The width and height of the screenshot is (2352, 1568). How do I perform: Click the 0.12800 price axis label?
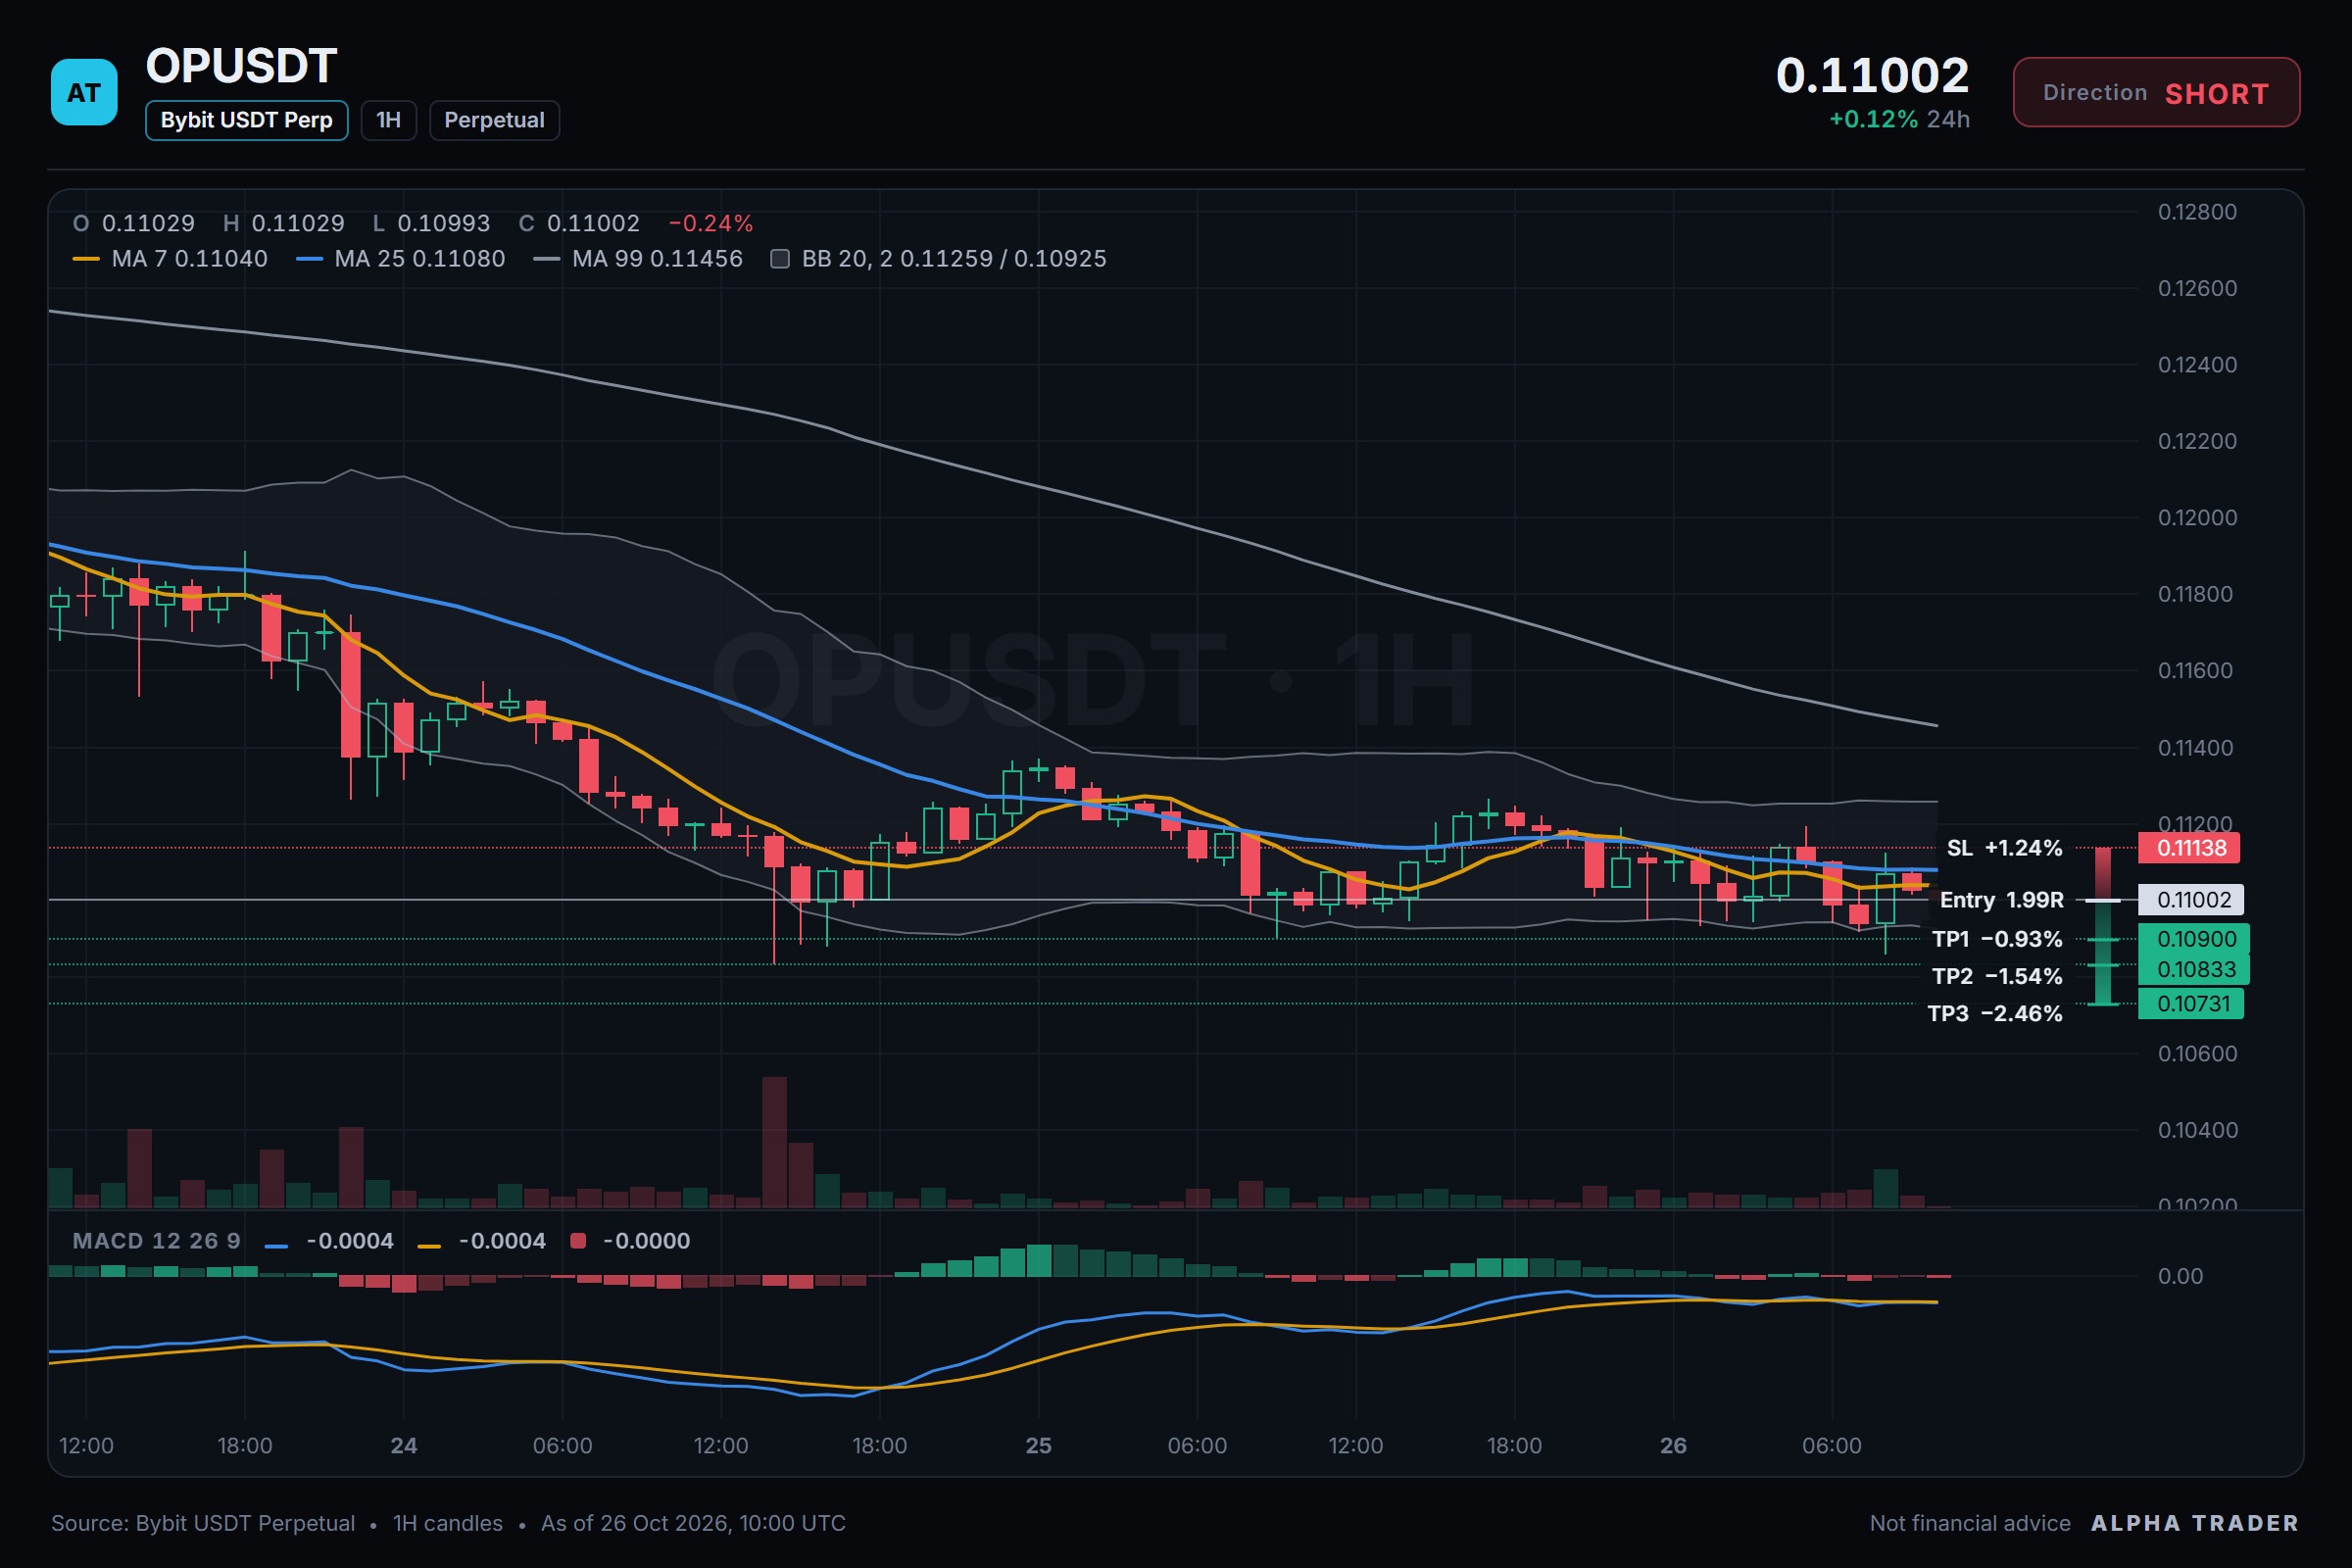(x=2197, y=212)
